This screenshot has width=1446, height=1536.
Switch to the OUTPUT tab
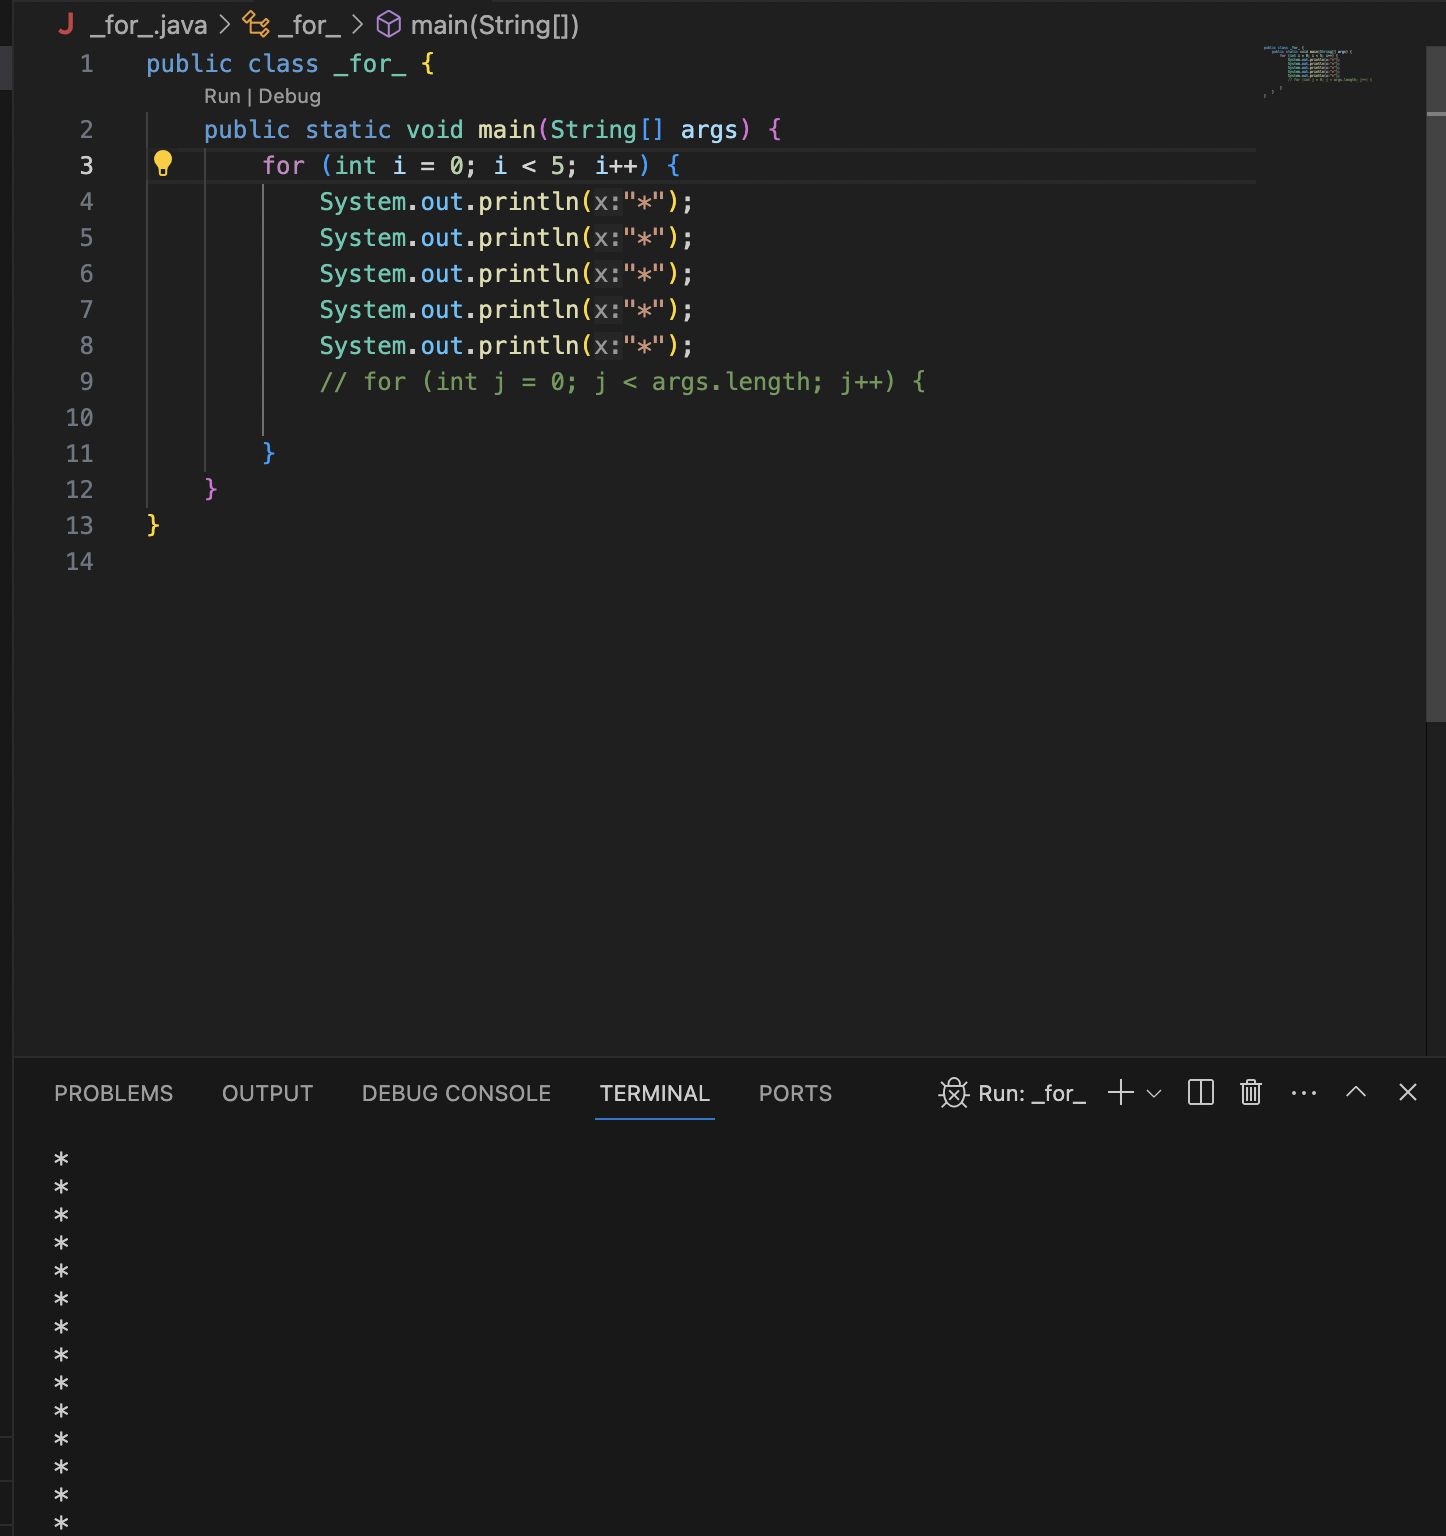pos(268,1094)
